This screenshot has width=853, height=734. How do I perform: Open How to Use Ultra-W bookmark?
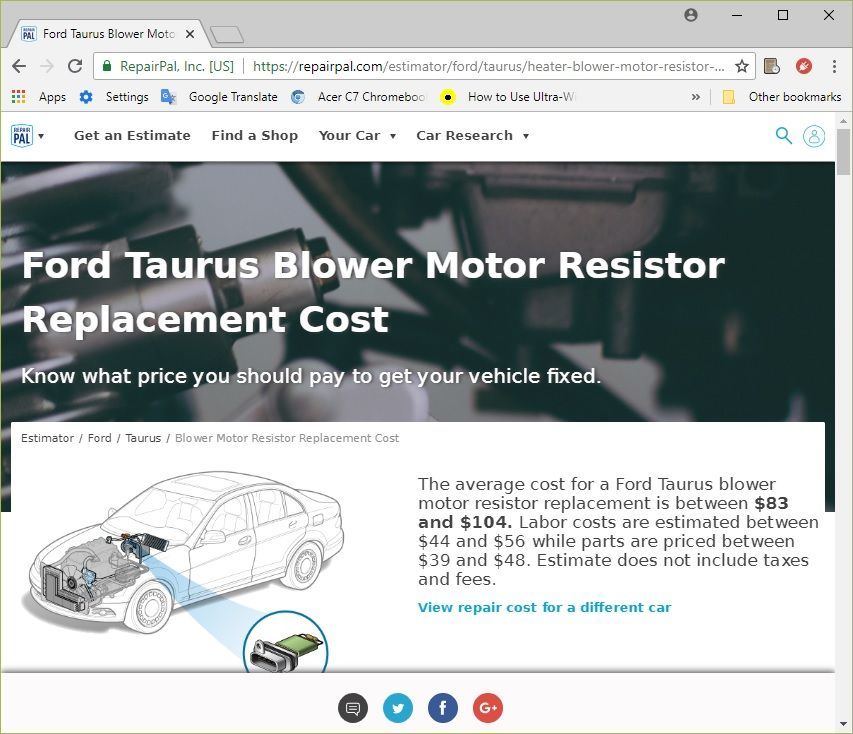[508, 97]
